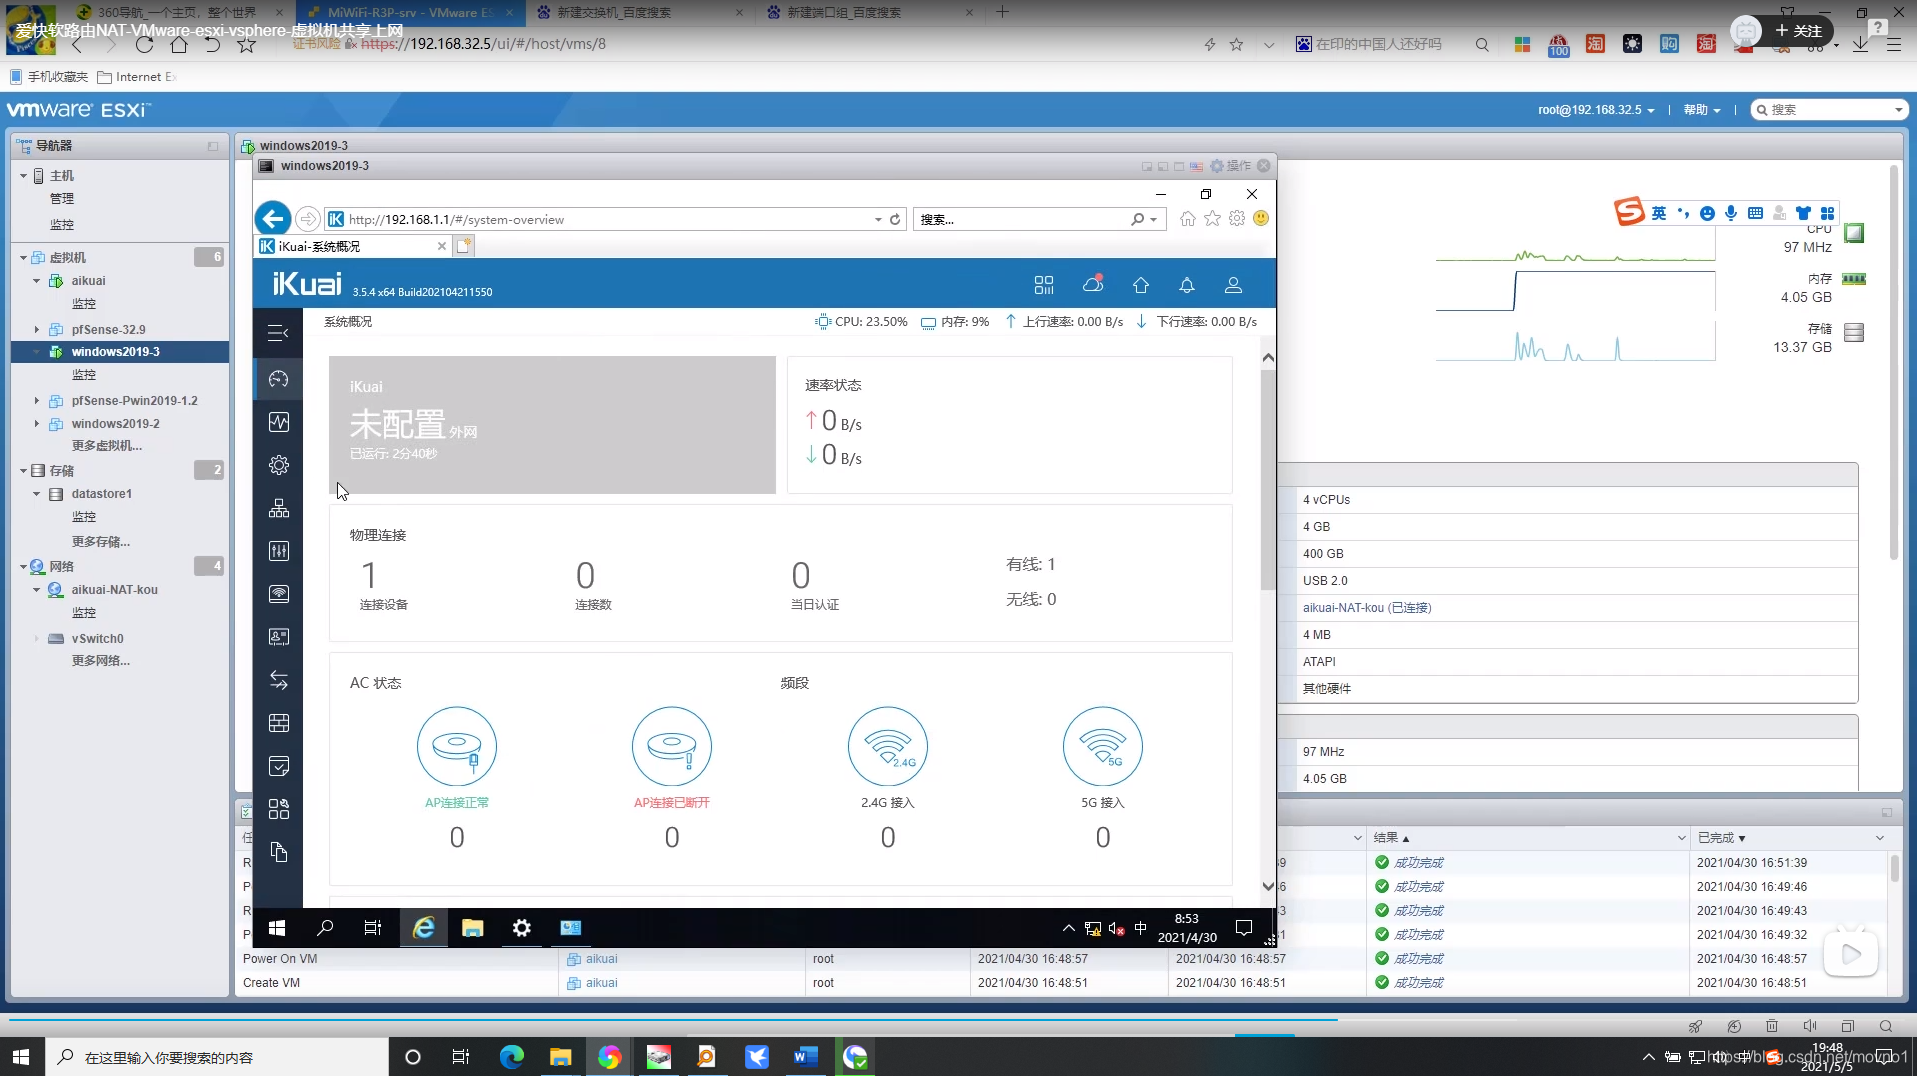The height and width of the screenshot is (1076, 1917).
Task: Open aikuai link in Power On VM row
Action: pyautogui.click(x=601, y=959)
